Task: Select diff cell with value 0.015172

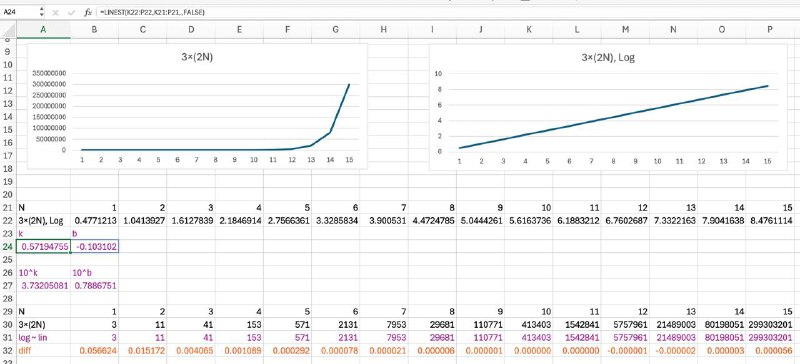Action: coord(143,350)
